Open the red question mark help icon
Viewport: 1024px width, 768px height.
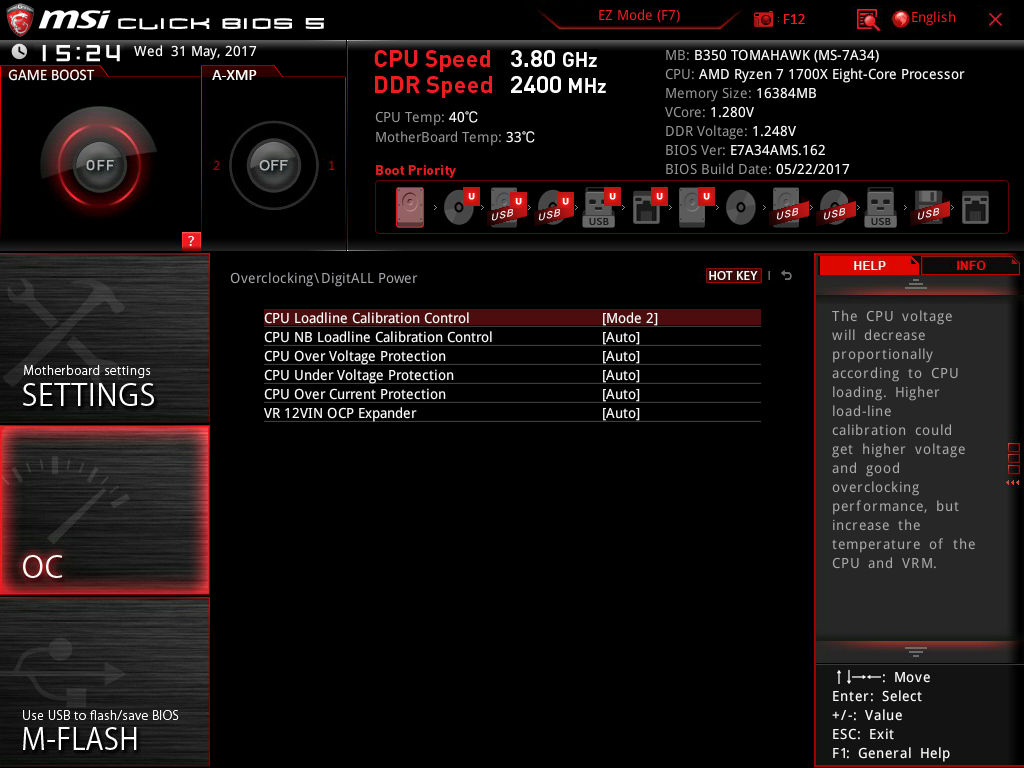191,240
